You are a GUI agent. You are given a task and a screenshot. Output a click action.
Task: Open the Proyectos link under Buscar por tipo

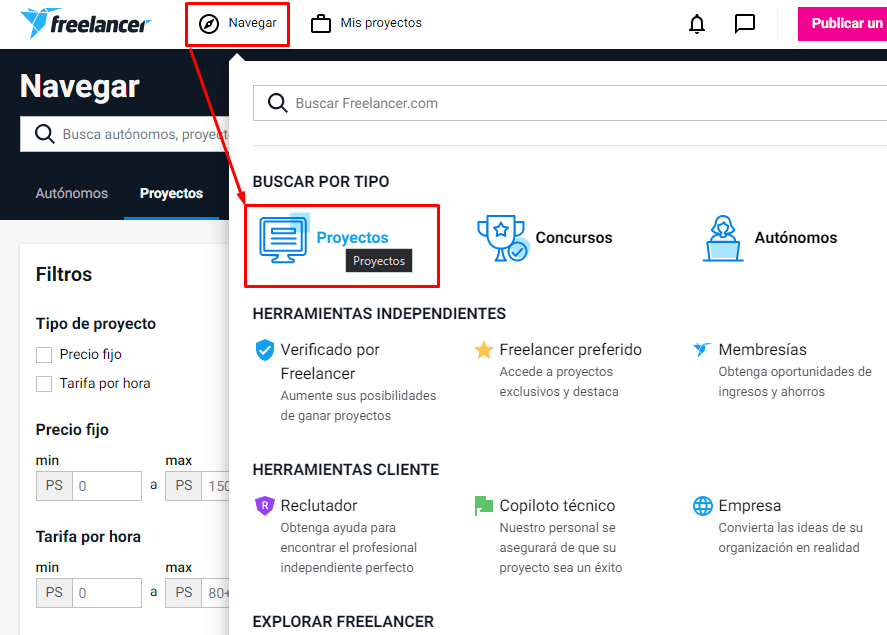[352, 237]
